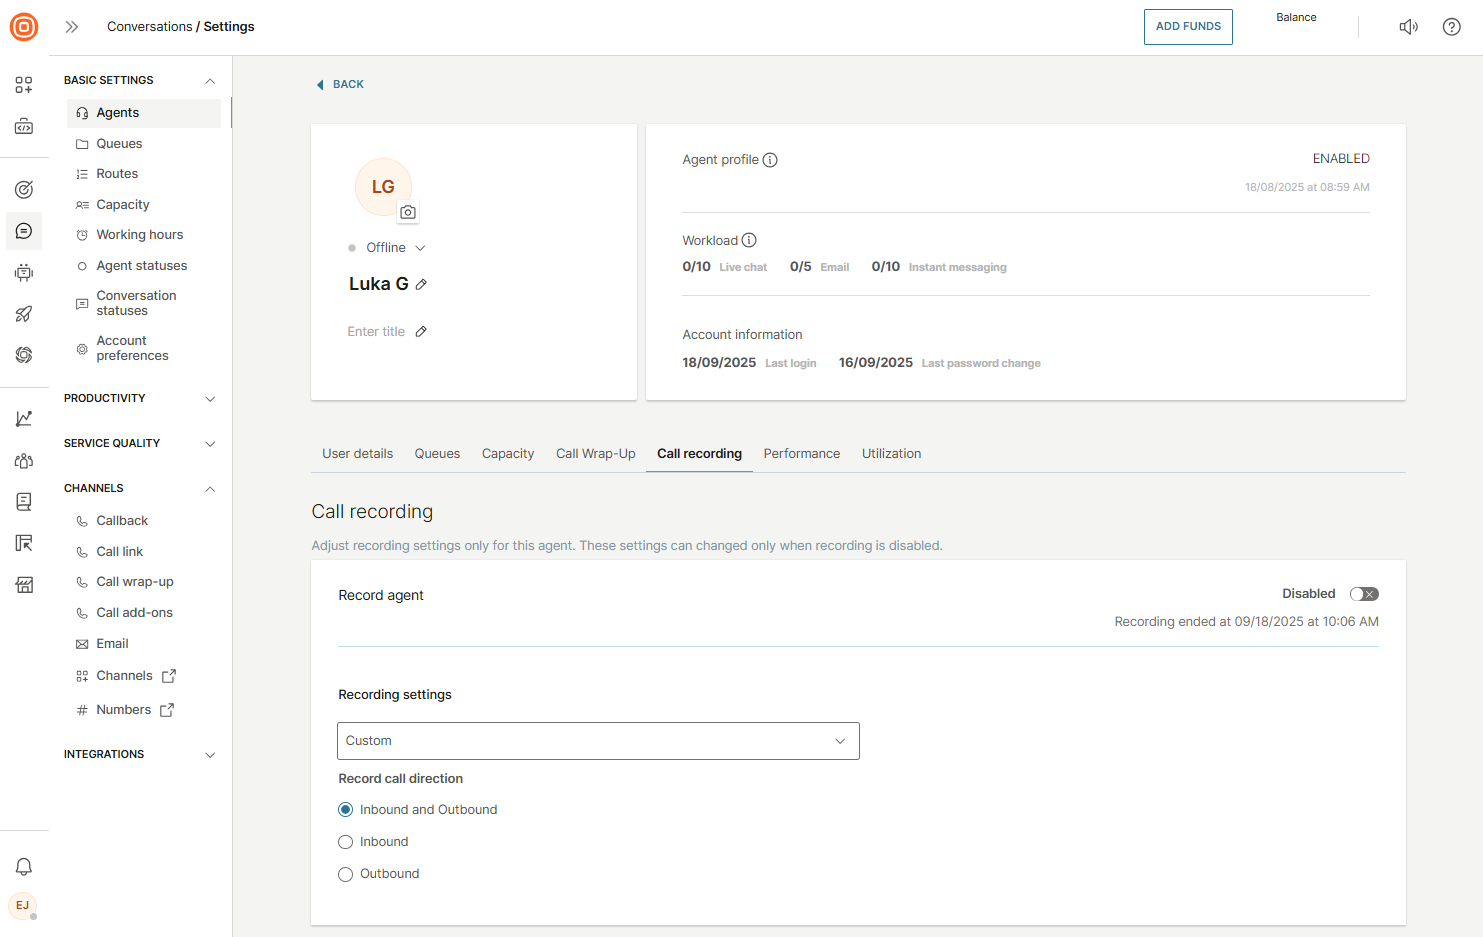
Task: Open the Recording settings Custom dropdown
Action: point(598,741)
